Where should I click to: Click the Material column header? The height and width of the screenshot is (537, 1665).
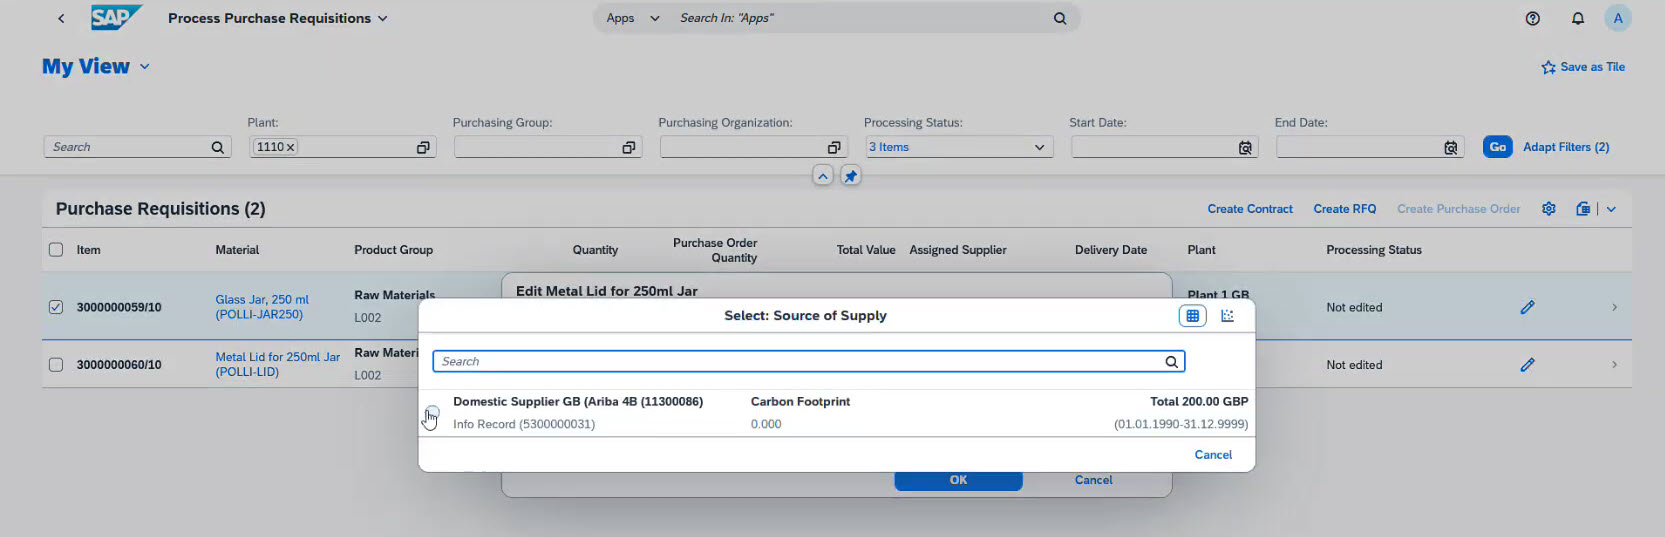(x=237, y=250)
